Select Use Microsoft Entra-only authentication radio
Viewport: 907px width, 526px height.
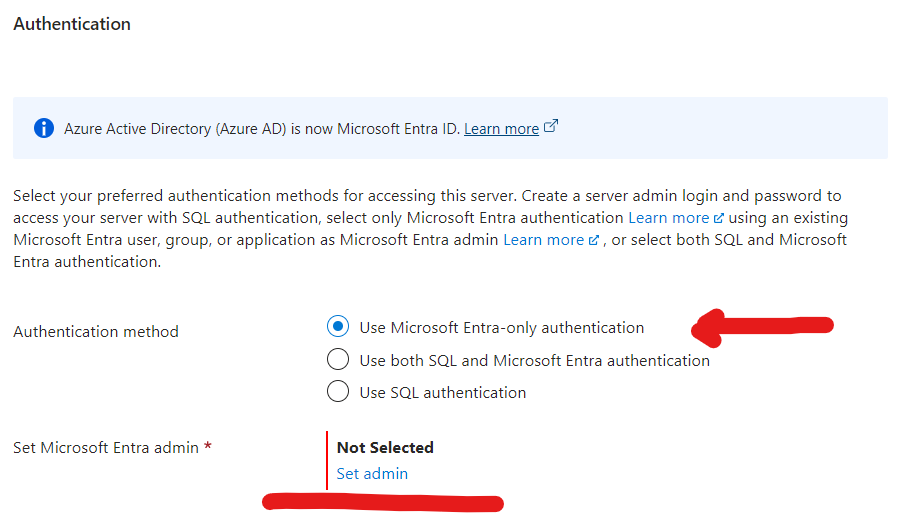338,327
